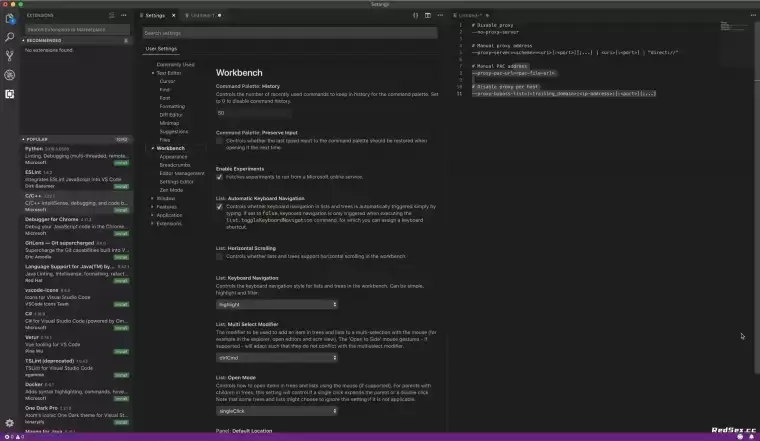
Task: Click the feedback smiley in status bar
Action: click(740, 437)
